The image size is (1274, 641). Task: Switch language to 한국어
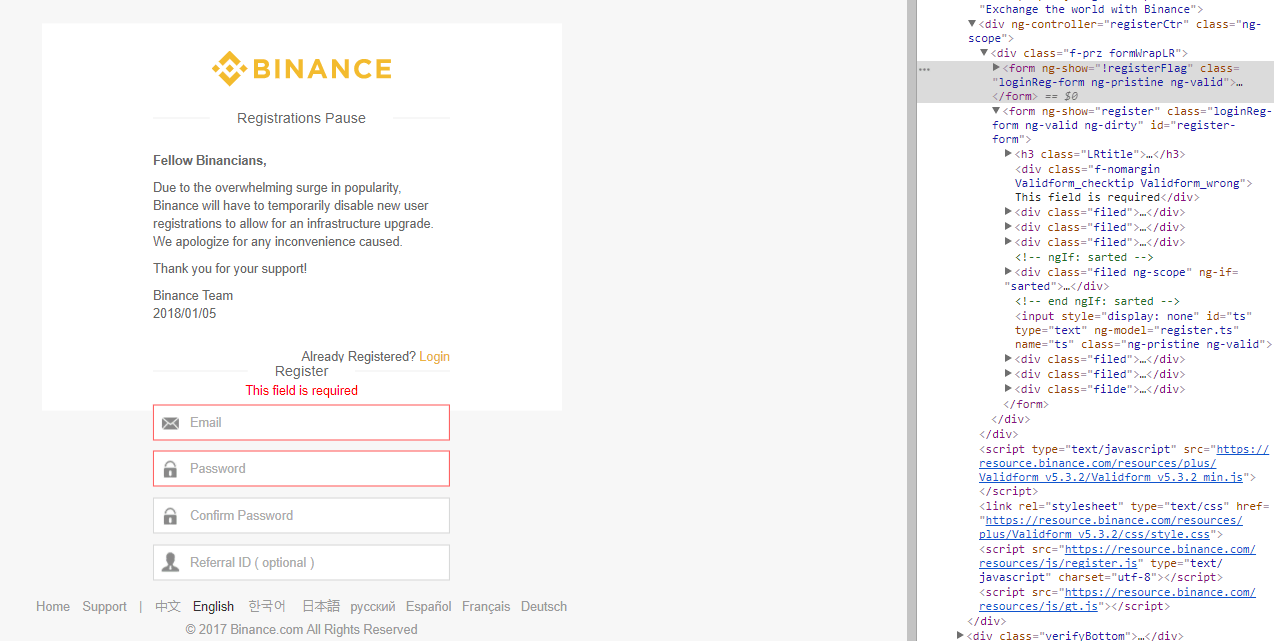(267, 606)
